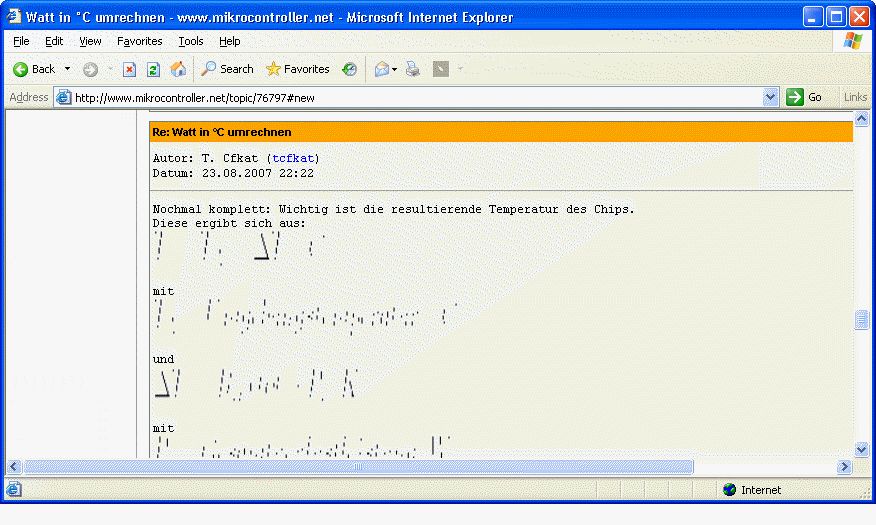
Task: Click the IE icon in title bar
Action: (14, 16)
